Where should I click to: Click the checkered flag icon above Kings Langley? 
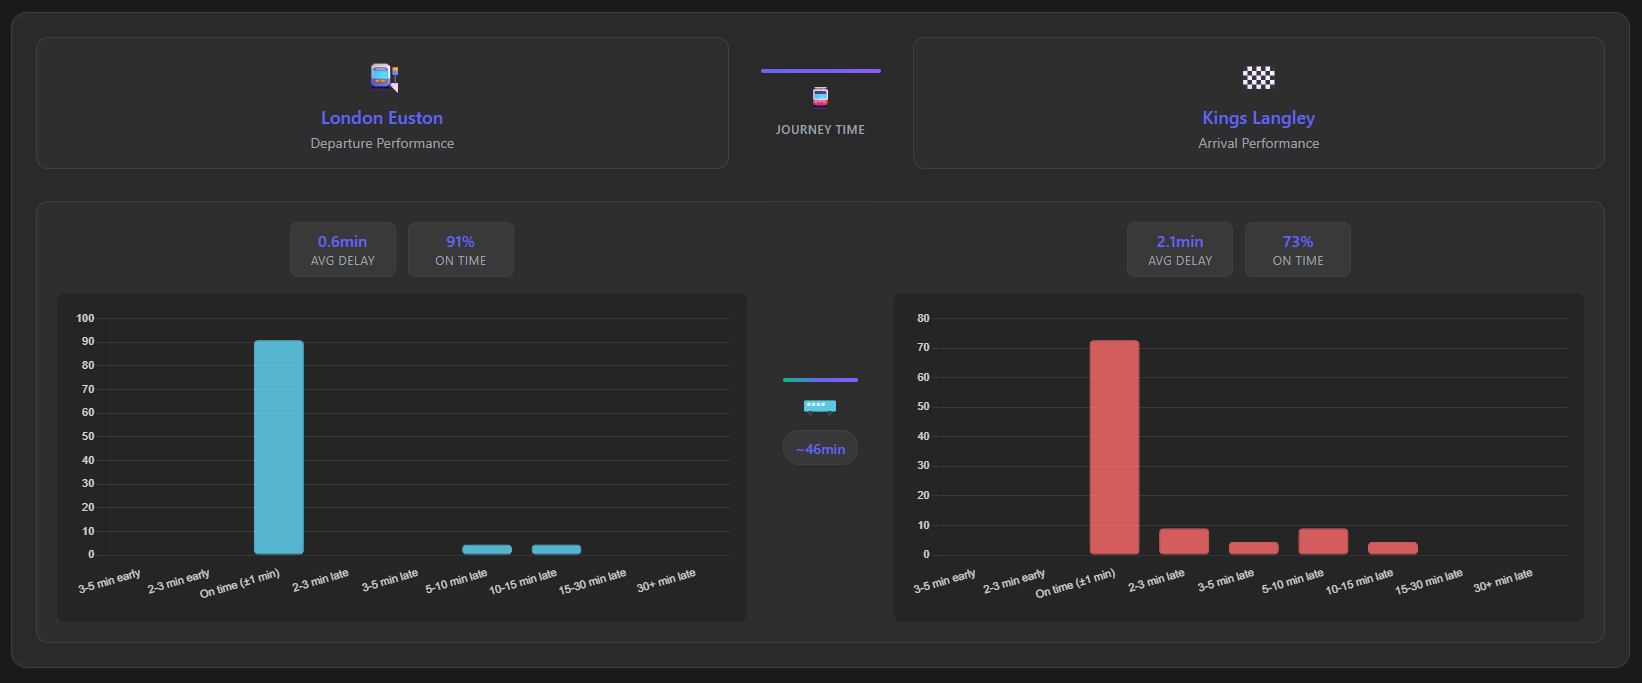(x=1258, y=77)
